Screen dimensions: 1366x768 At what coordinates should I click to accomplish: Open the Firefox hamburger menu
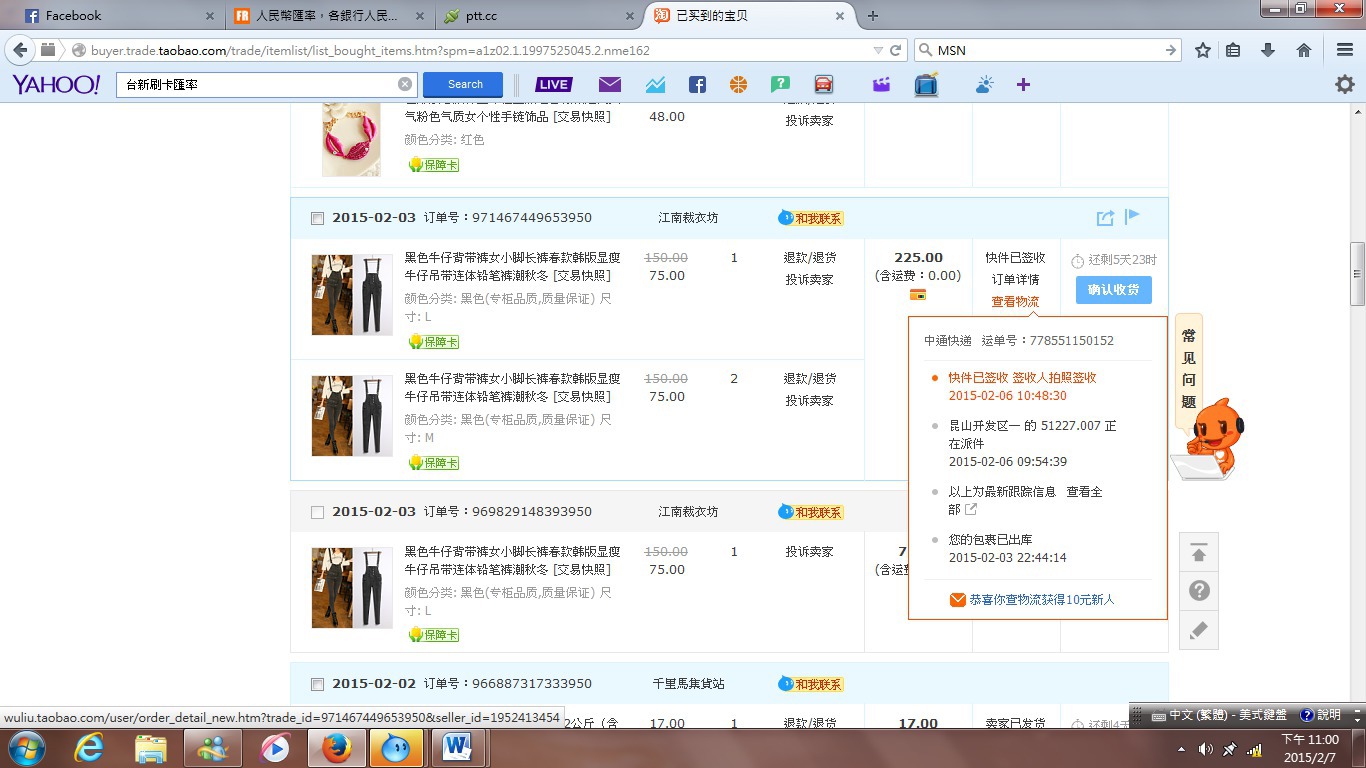1345,50
